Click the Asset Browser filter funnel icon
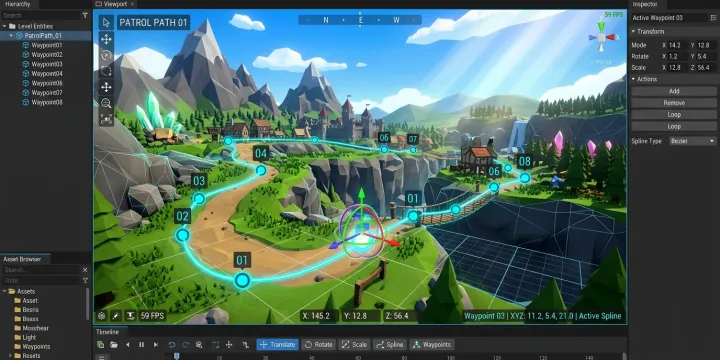Viewport: 720px width, 360px height. pos(85,281)
